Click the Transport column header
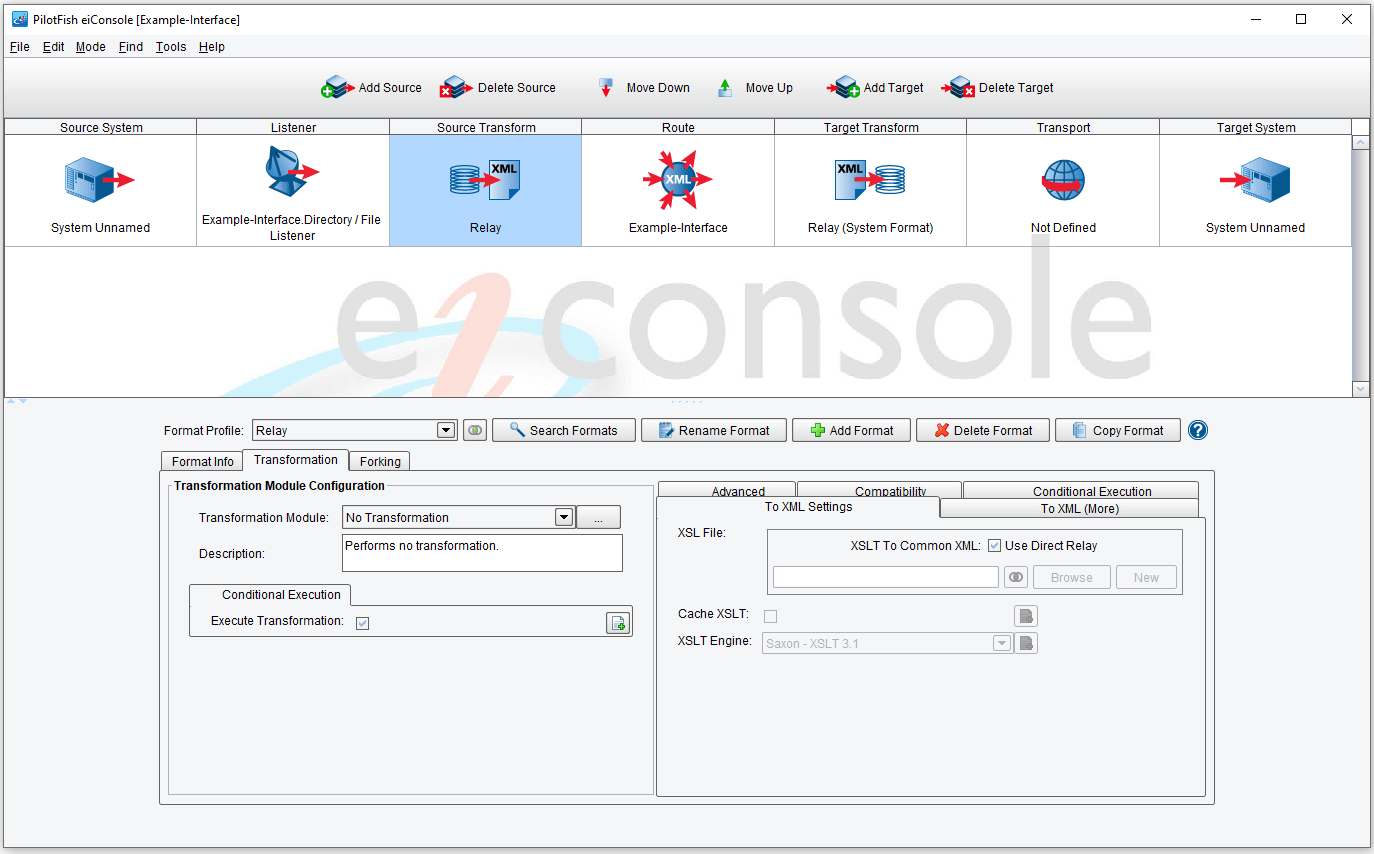Screen dimensions: 1374x854 click(x=1063, y=127)
